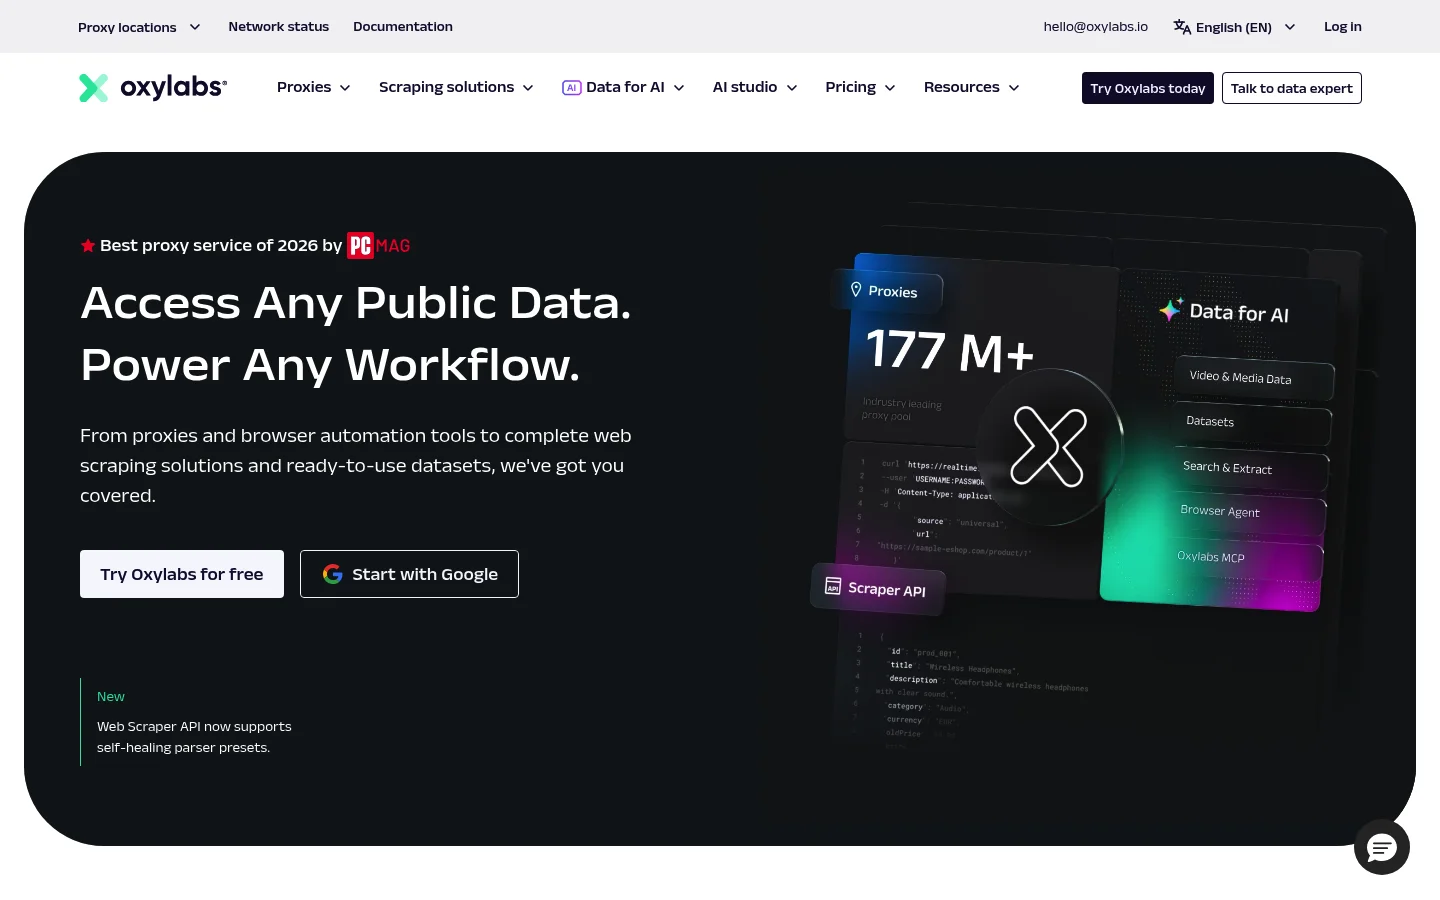
Task: Click the PCMag logo
Action: 379,245
